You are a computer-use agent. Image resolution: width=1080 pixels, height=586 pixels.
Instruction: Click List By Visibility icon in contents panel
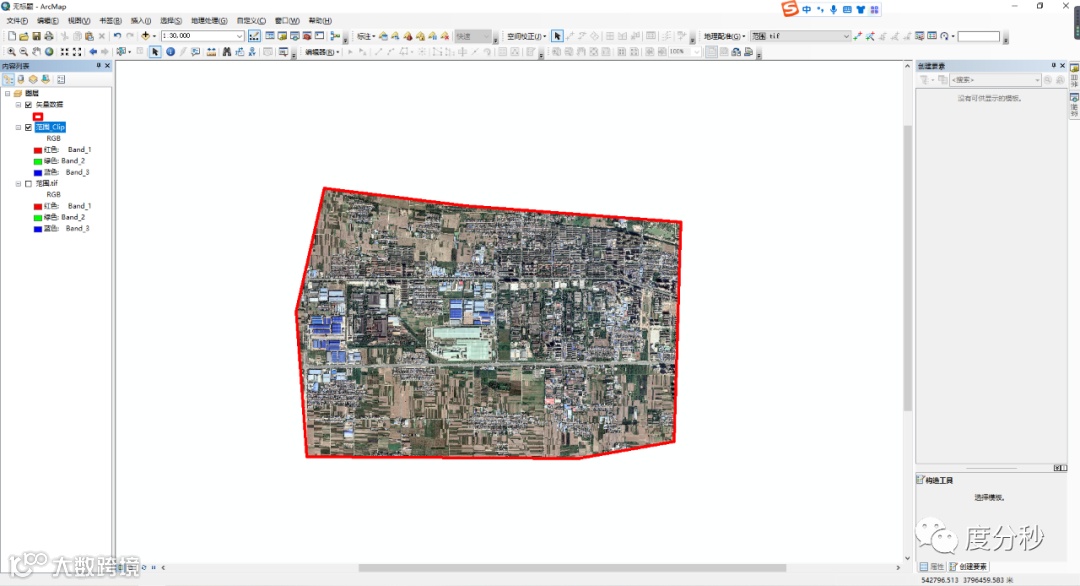[x=33, y=79]
